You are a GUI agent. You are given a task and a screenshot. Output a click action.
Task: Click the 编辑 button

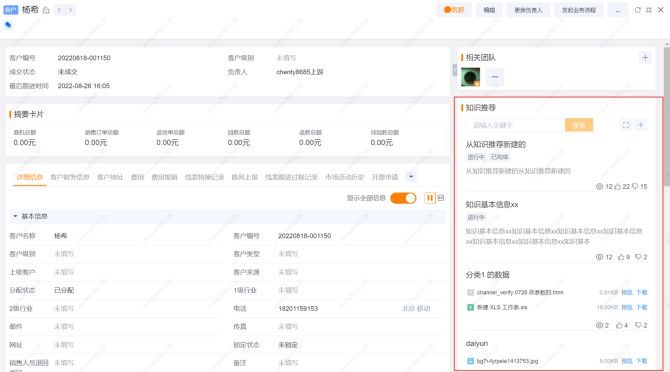tap(489, 10)
